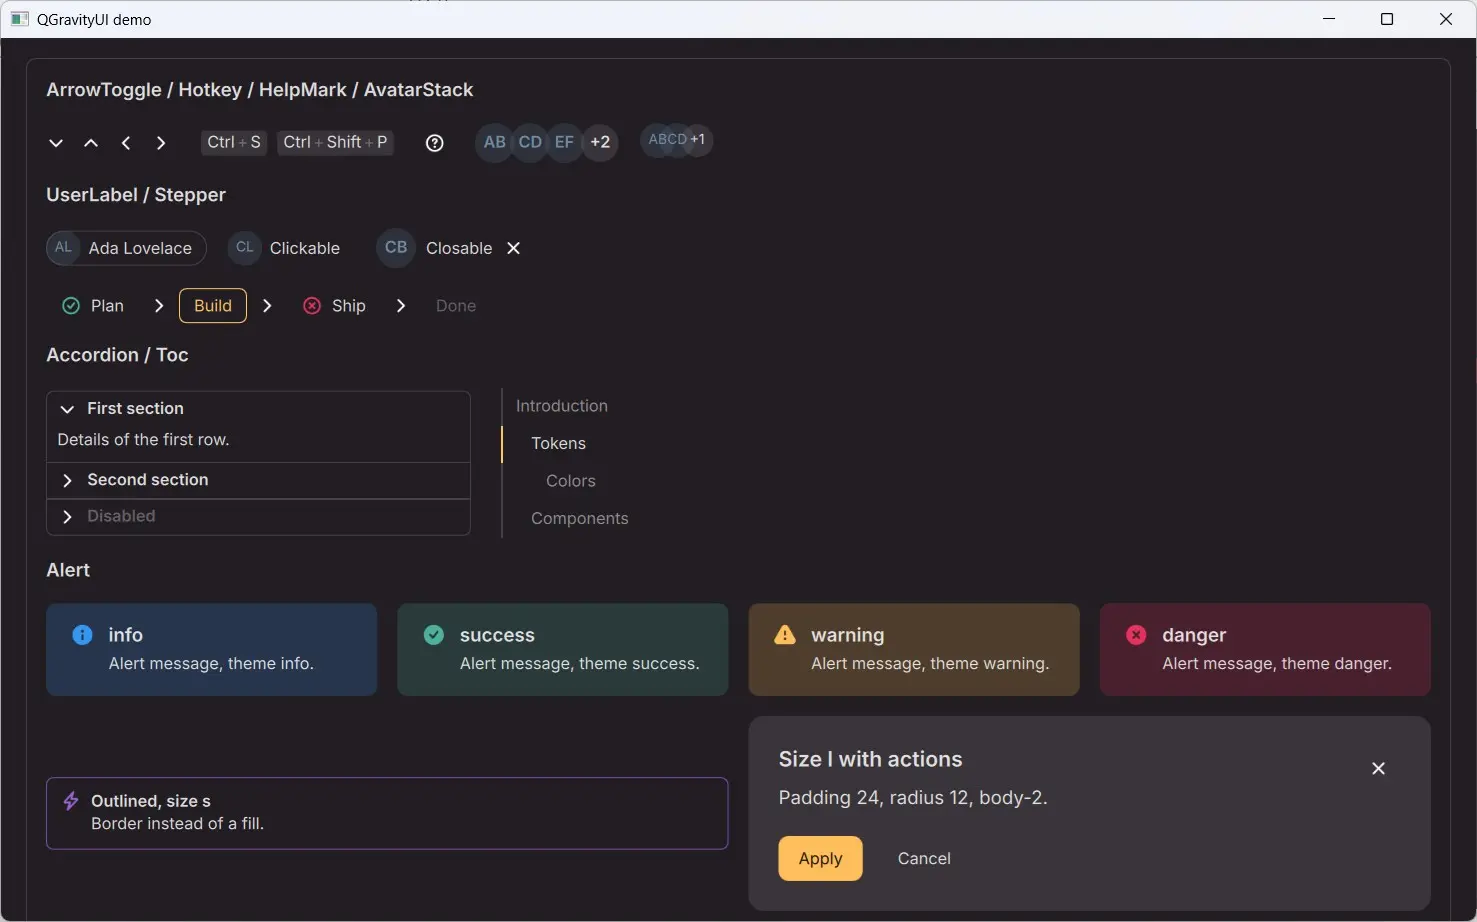Click text 'Details of the first row.'
Image resolution: width=1477 pixels, height=922 pixels.
(143, 440)
